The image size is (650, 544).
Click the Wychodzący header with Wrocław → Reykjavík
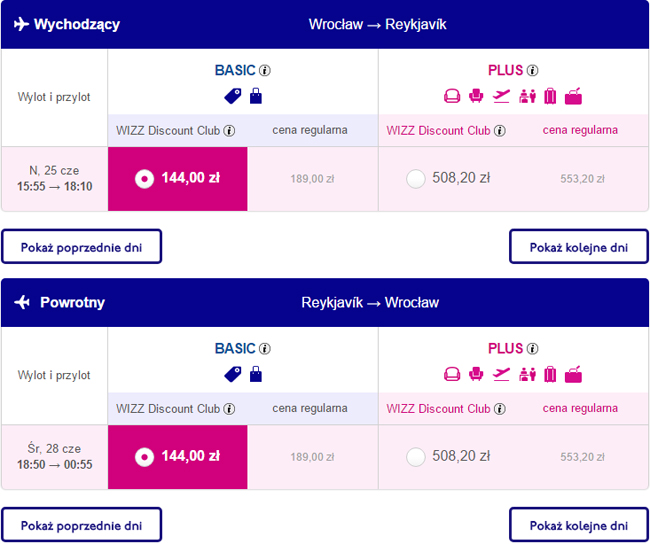tap(325, 24)
